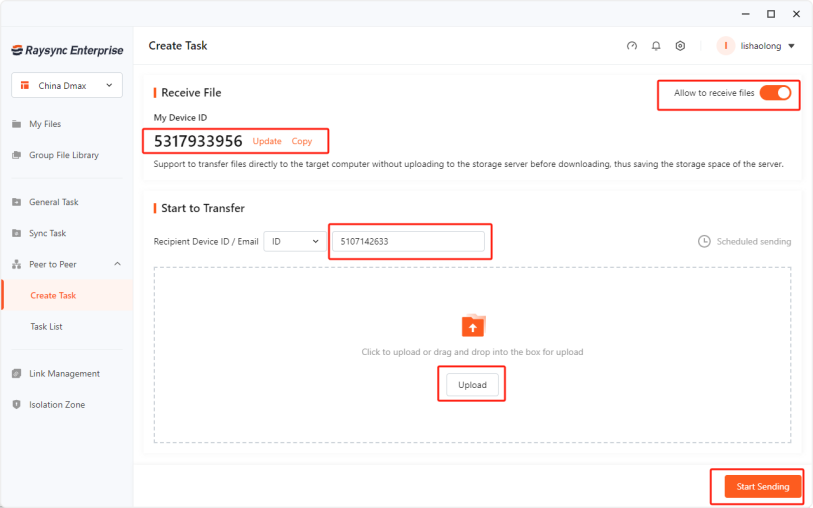Viewport: 813px width, 508px height.
Task: Click the My Files folder icon
Action: [17, 124]
